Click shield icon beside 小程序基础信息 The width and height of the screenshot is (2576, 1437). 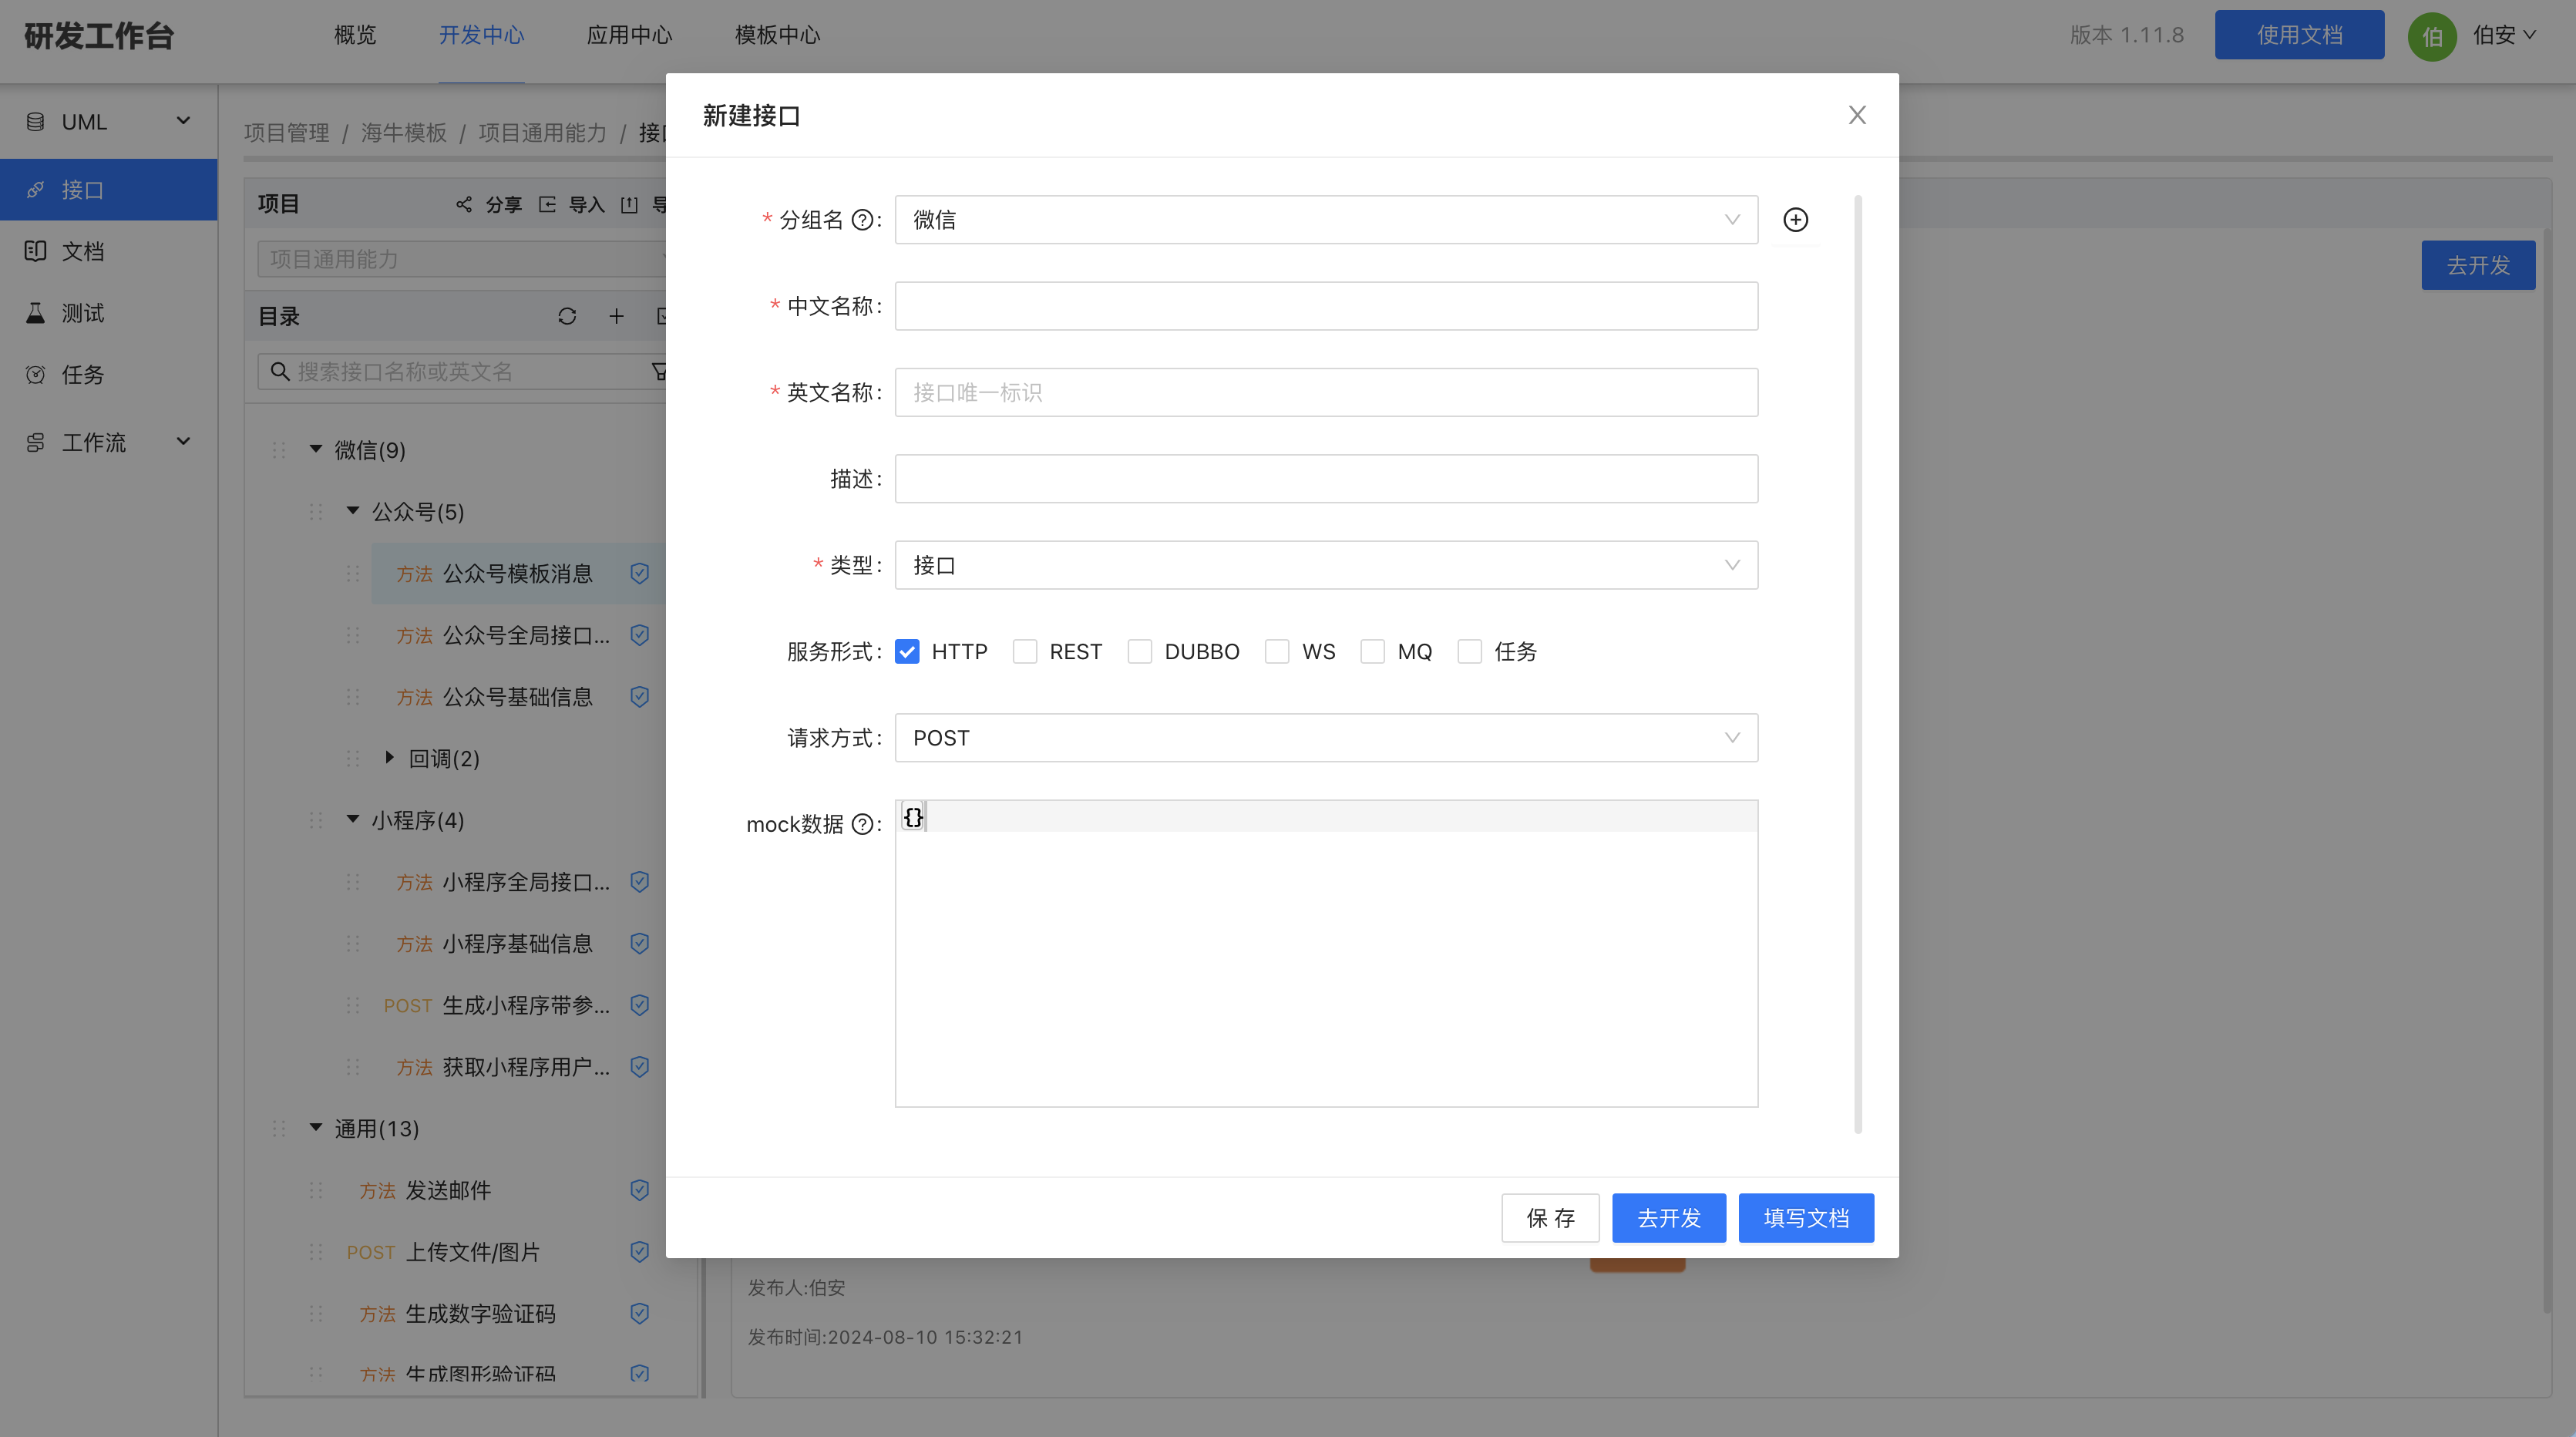pos(639,944)
